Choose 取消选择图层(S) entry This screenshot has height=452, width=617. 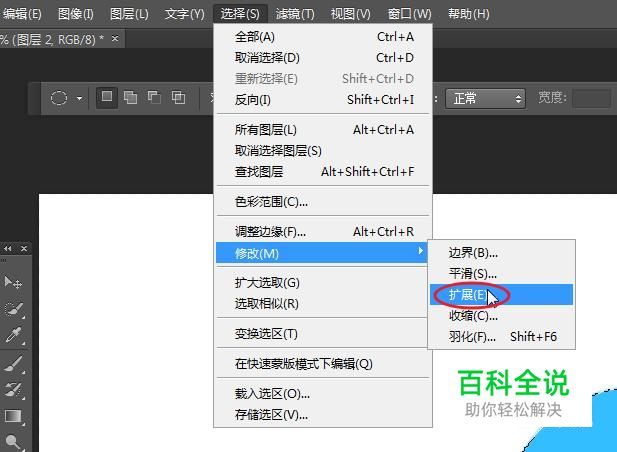(x=323, y=151)
